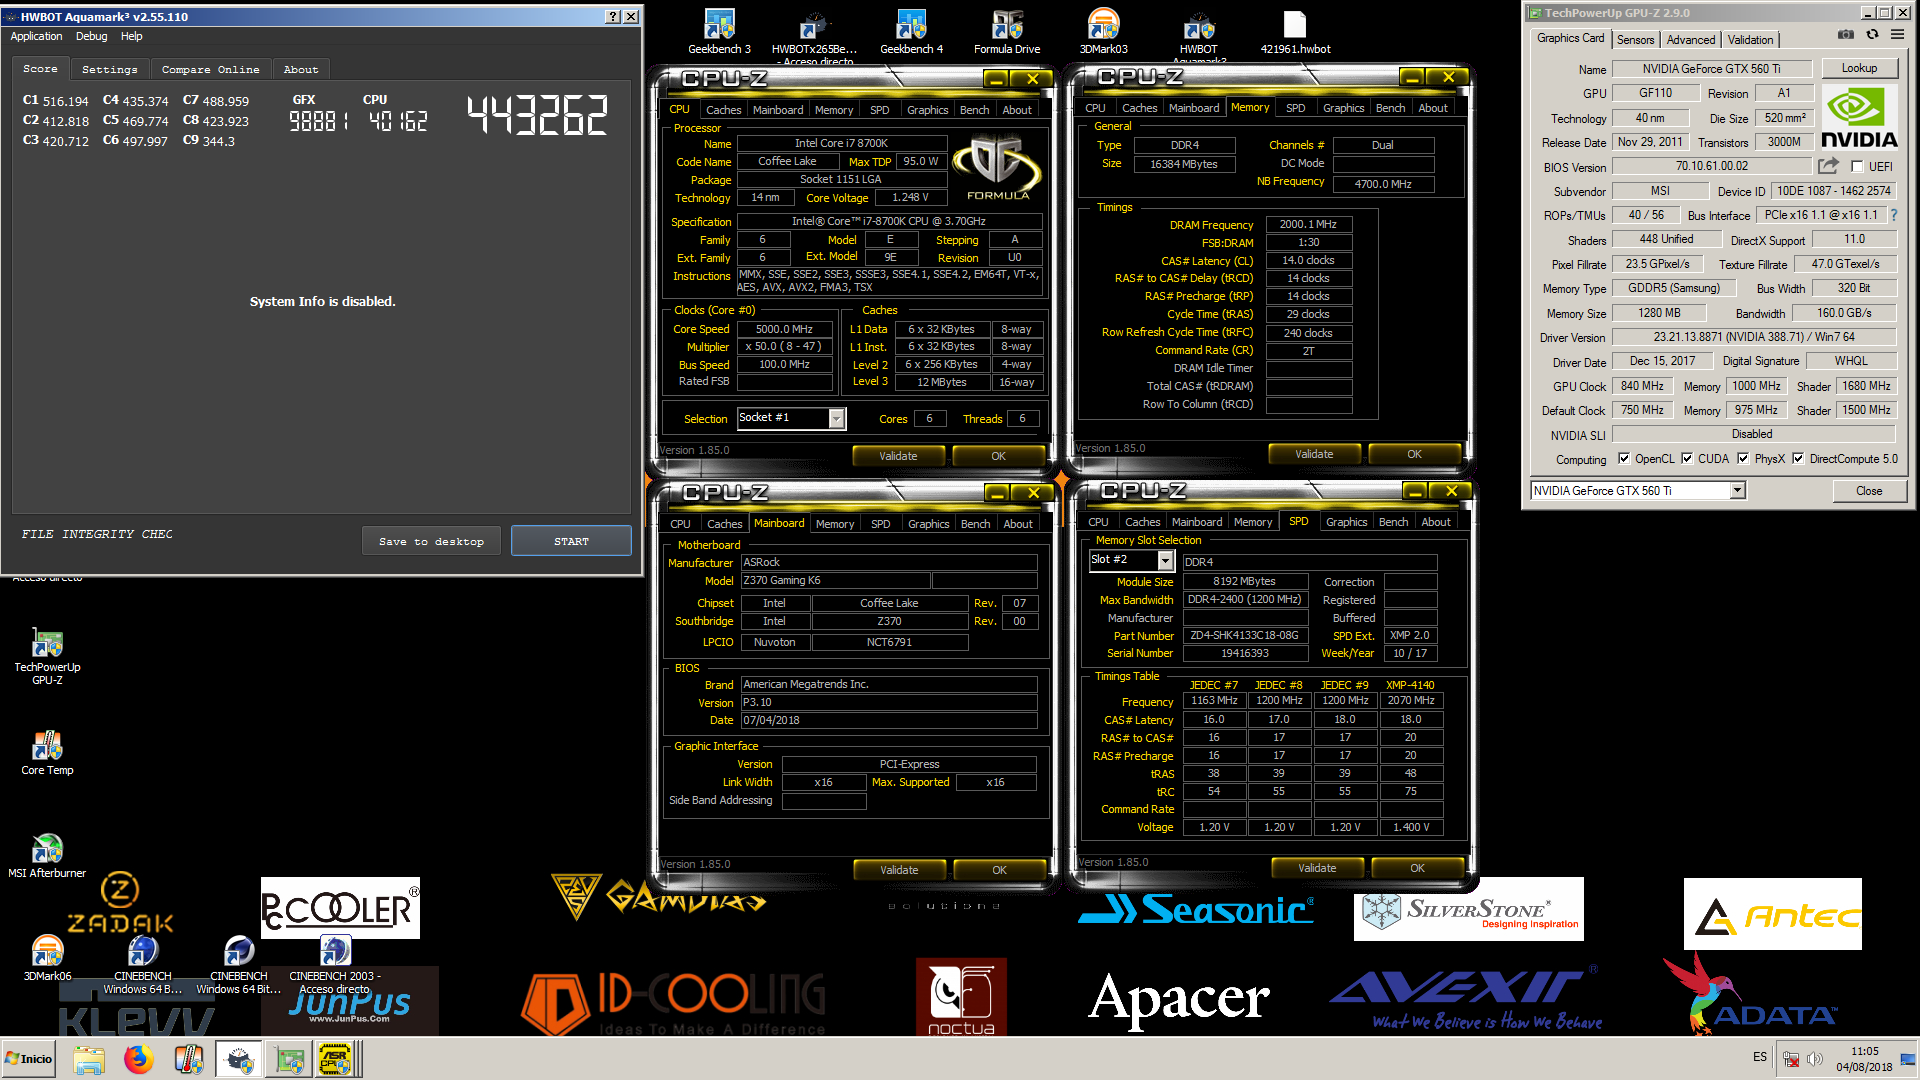Open the Bench tab in the CPU-Z SPD window

pyautogui.click(x=1393, y=522)
